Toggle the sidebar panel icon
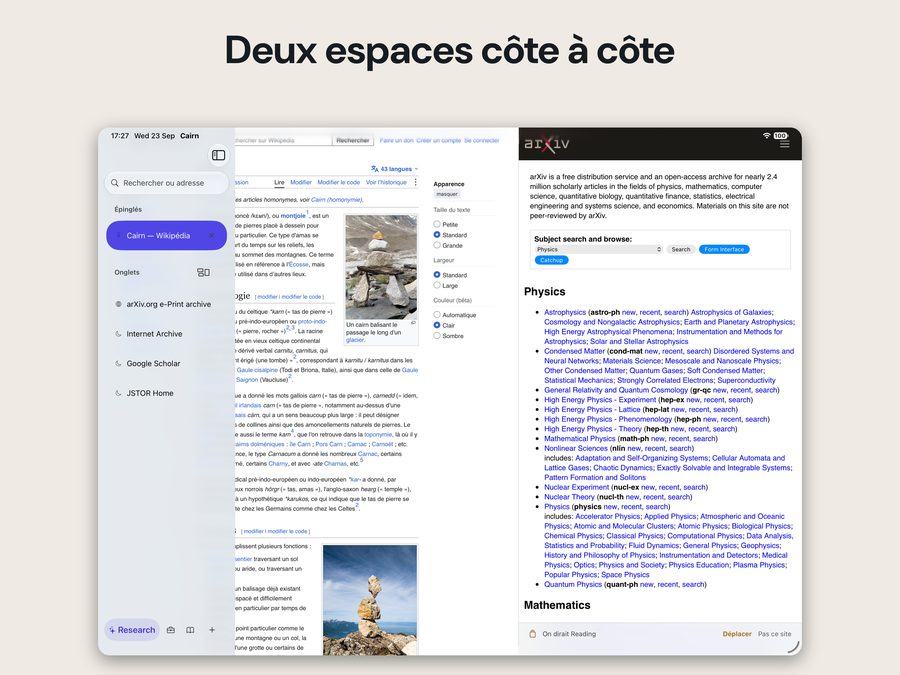 pyautogui.click(x=218, y=155)
